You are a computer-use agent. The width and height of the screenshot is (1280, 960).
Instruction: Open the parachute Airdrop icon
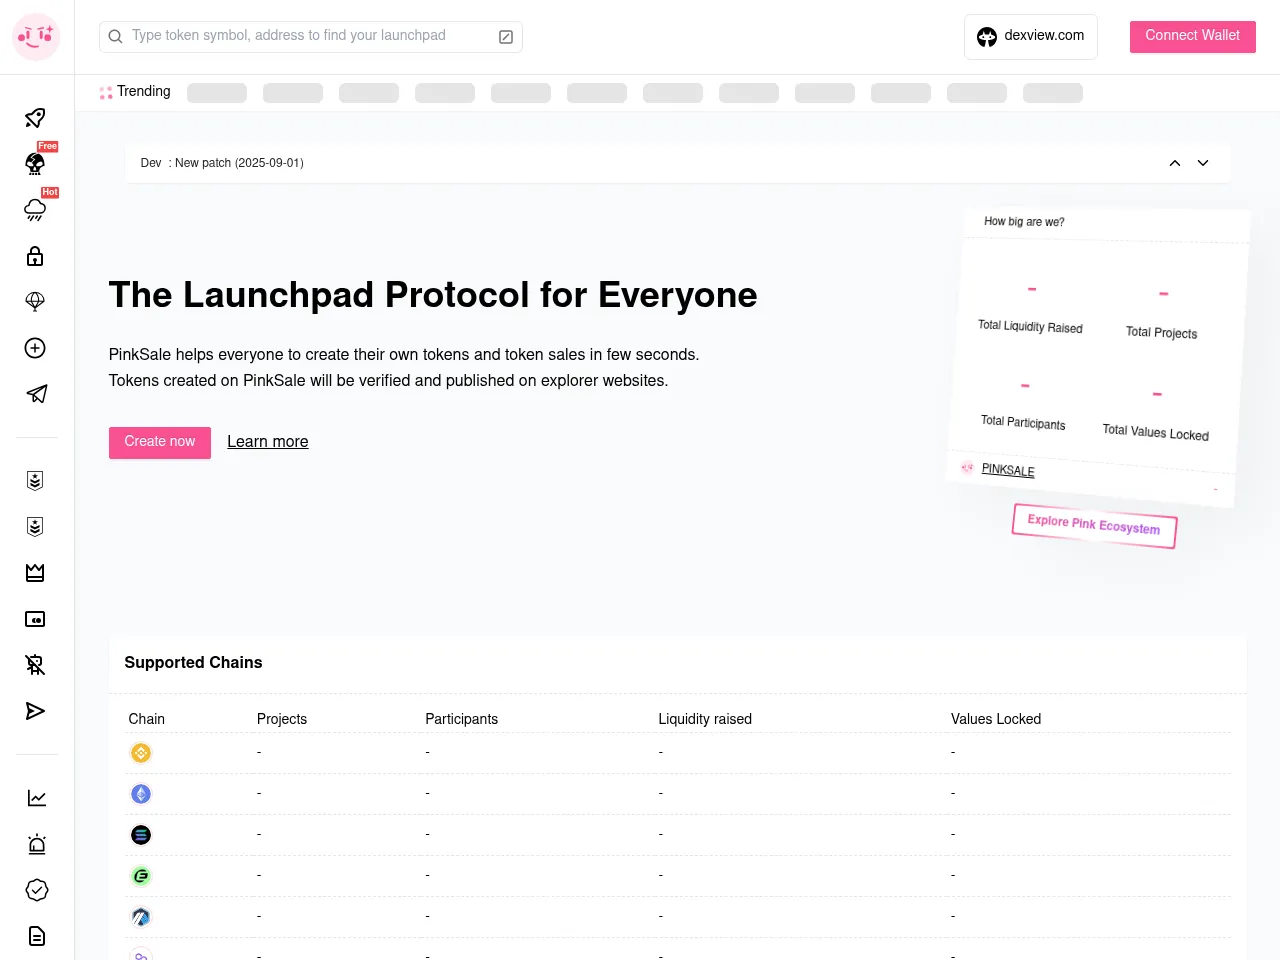[x=35, y=301]
